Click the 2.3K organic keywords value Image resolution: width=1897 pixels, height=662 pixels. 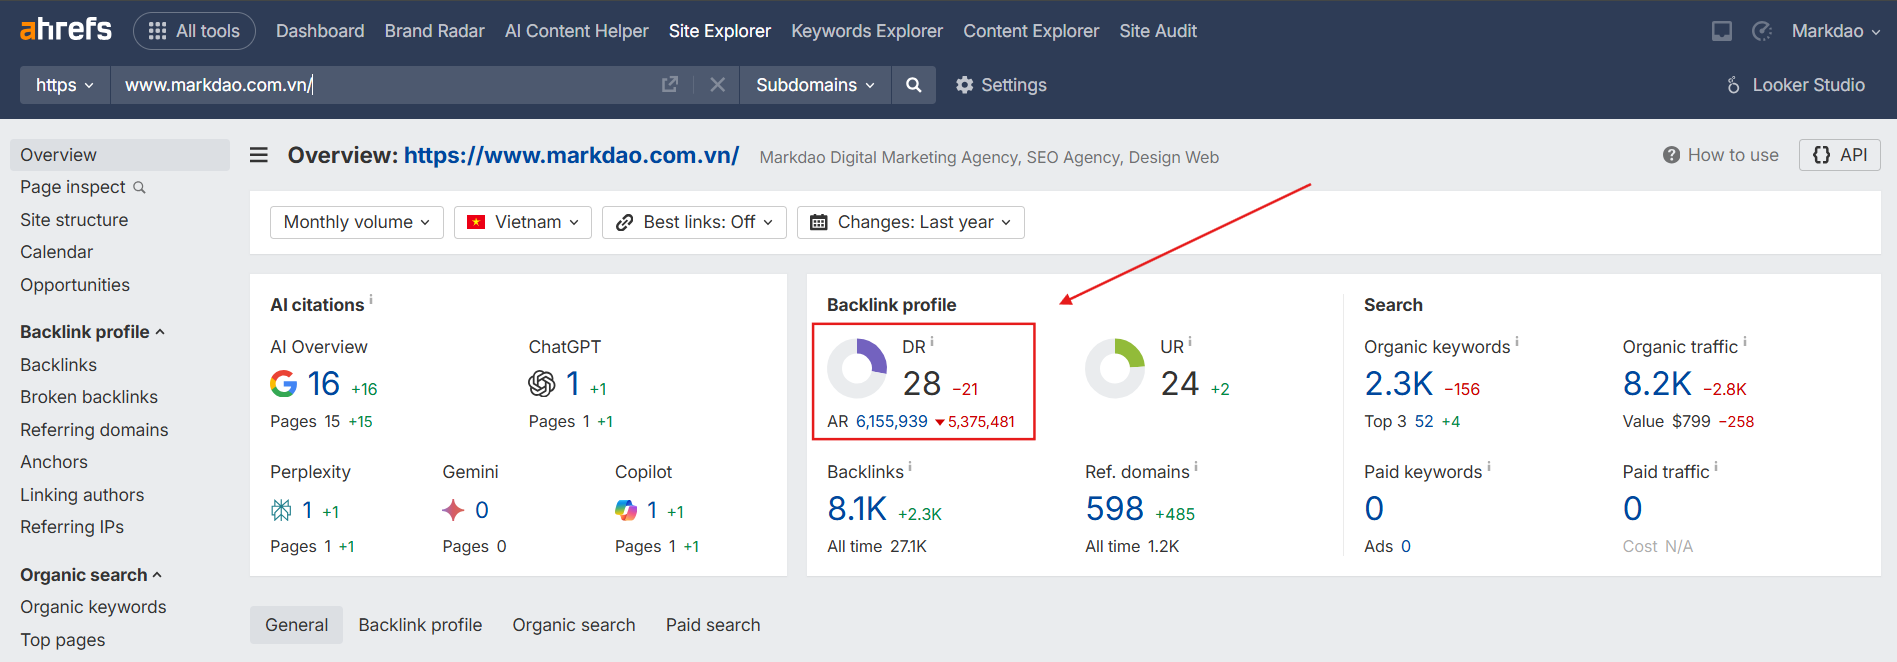pos(1398,384)
